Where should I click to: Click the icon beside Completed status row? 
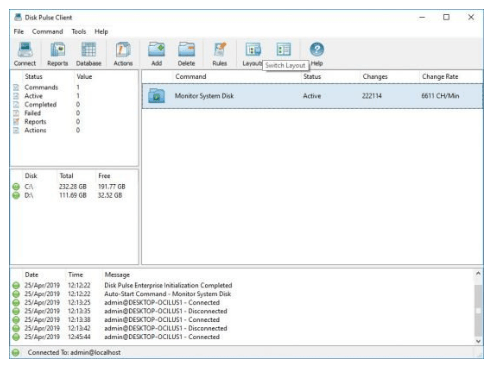click(x=16, y=105)
